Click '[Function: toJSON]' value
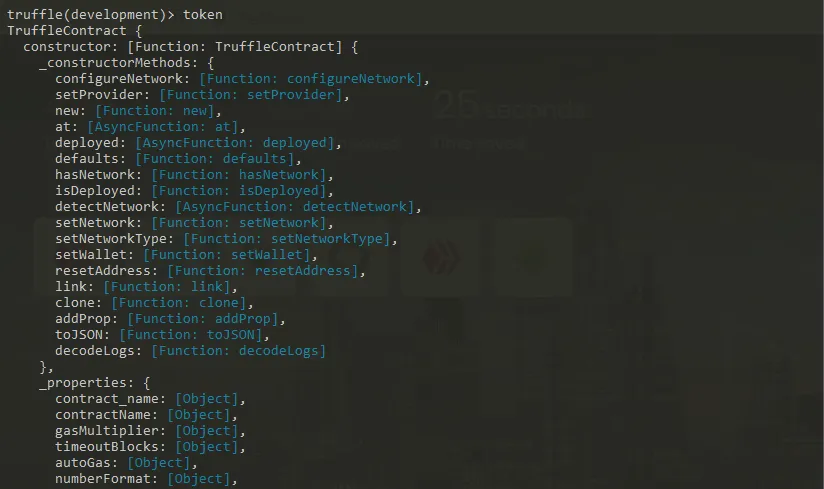 191,335
